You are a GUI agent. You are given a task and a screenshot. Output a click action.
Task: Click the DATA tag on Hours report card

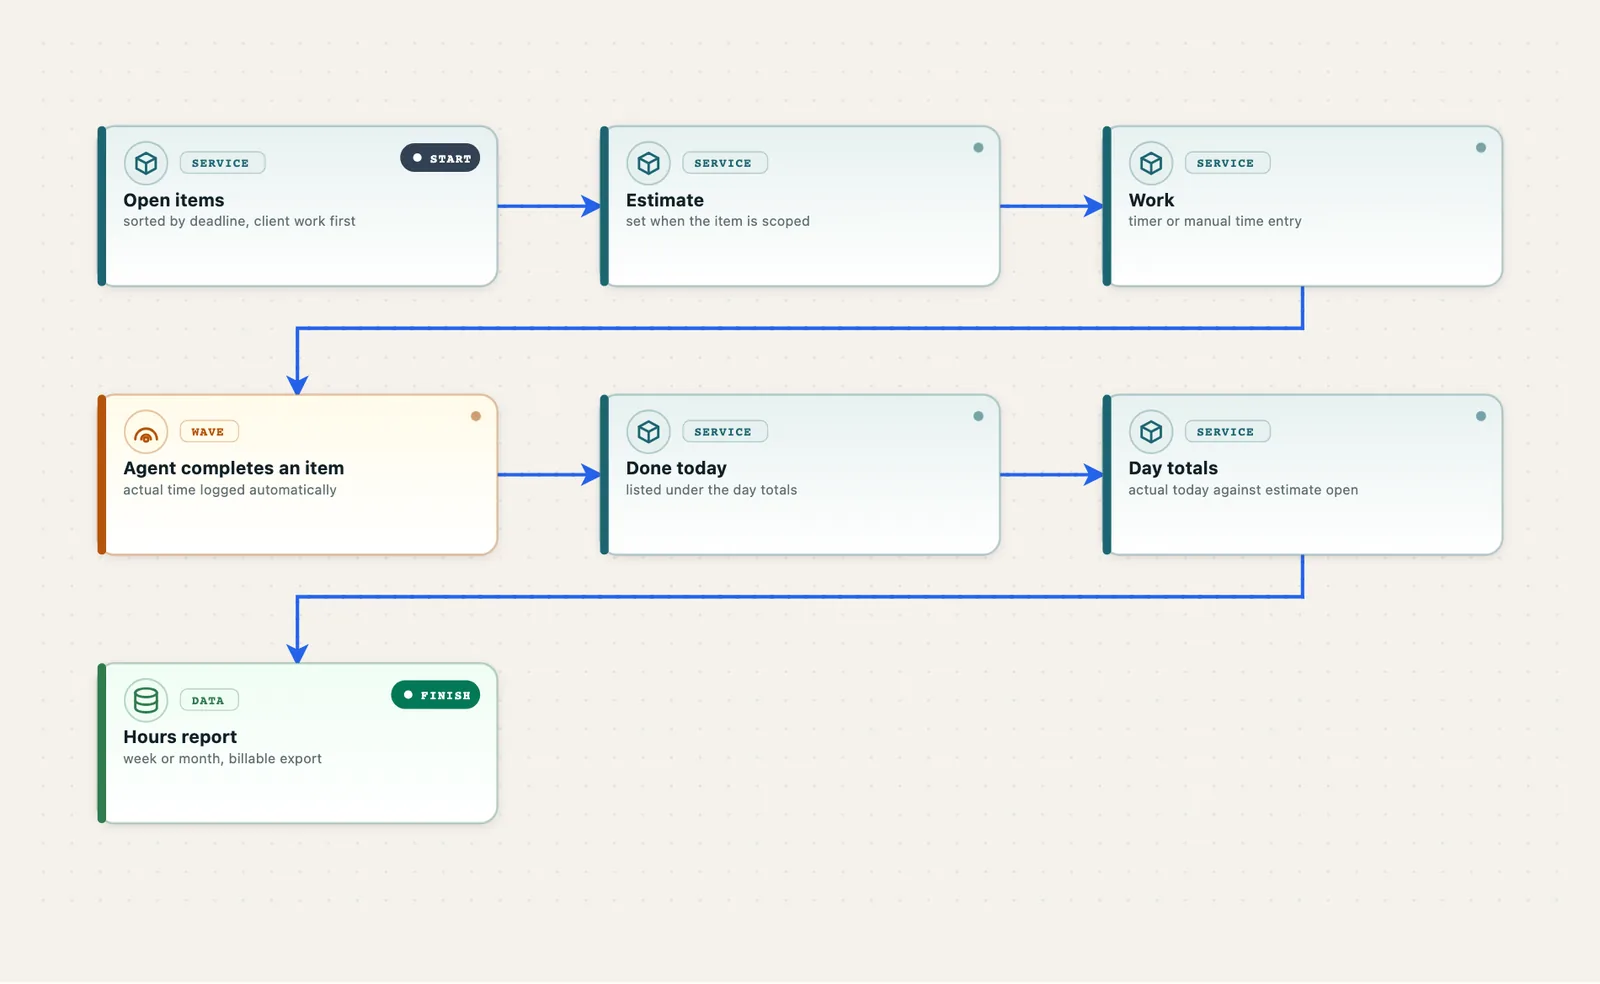coord(209,700)
